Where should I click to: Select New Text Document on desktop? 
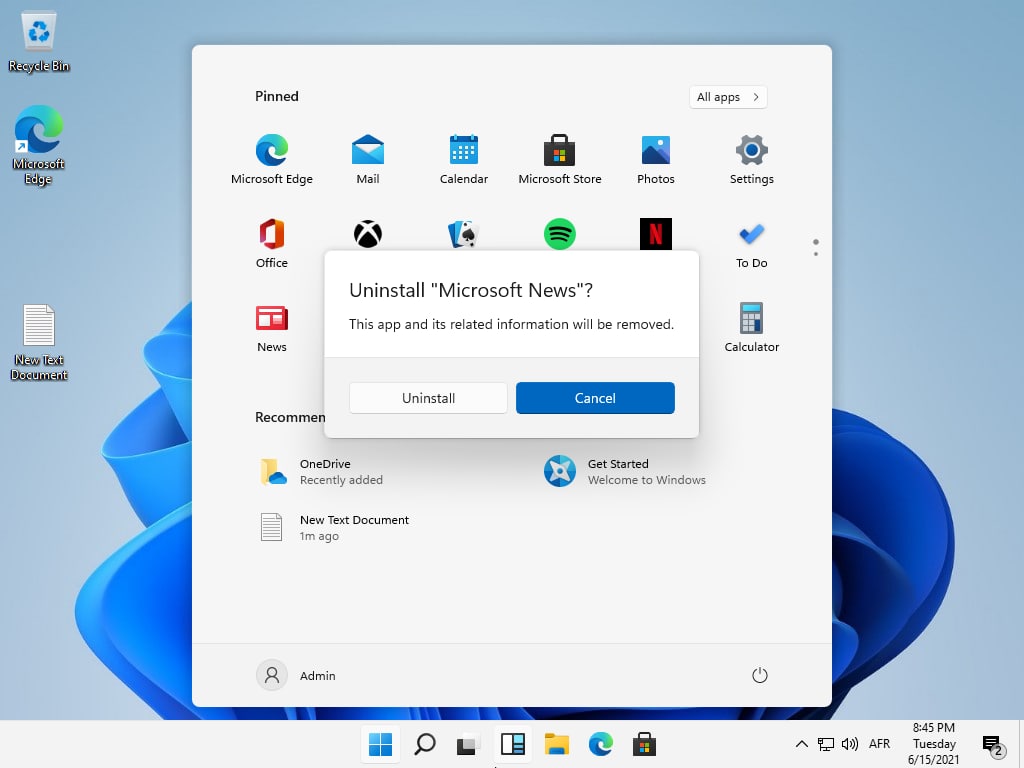(39, 342)
